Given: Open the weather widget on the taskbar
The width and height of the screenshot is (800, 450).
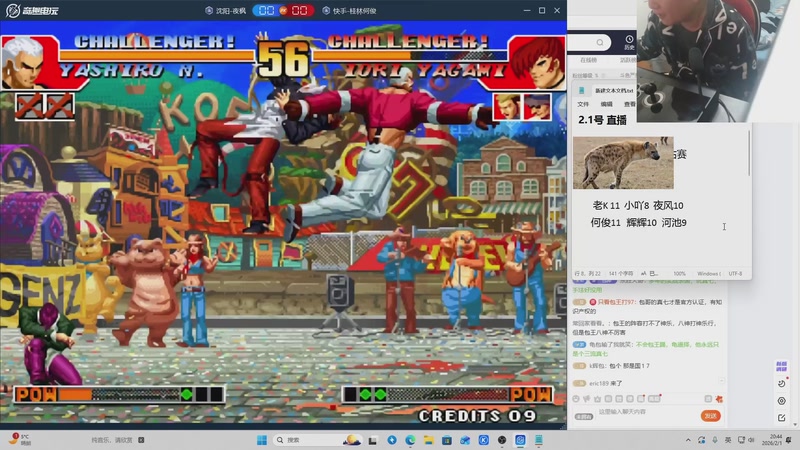Looking at the screenshot, I should tap(19, 440).
